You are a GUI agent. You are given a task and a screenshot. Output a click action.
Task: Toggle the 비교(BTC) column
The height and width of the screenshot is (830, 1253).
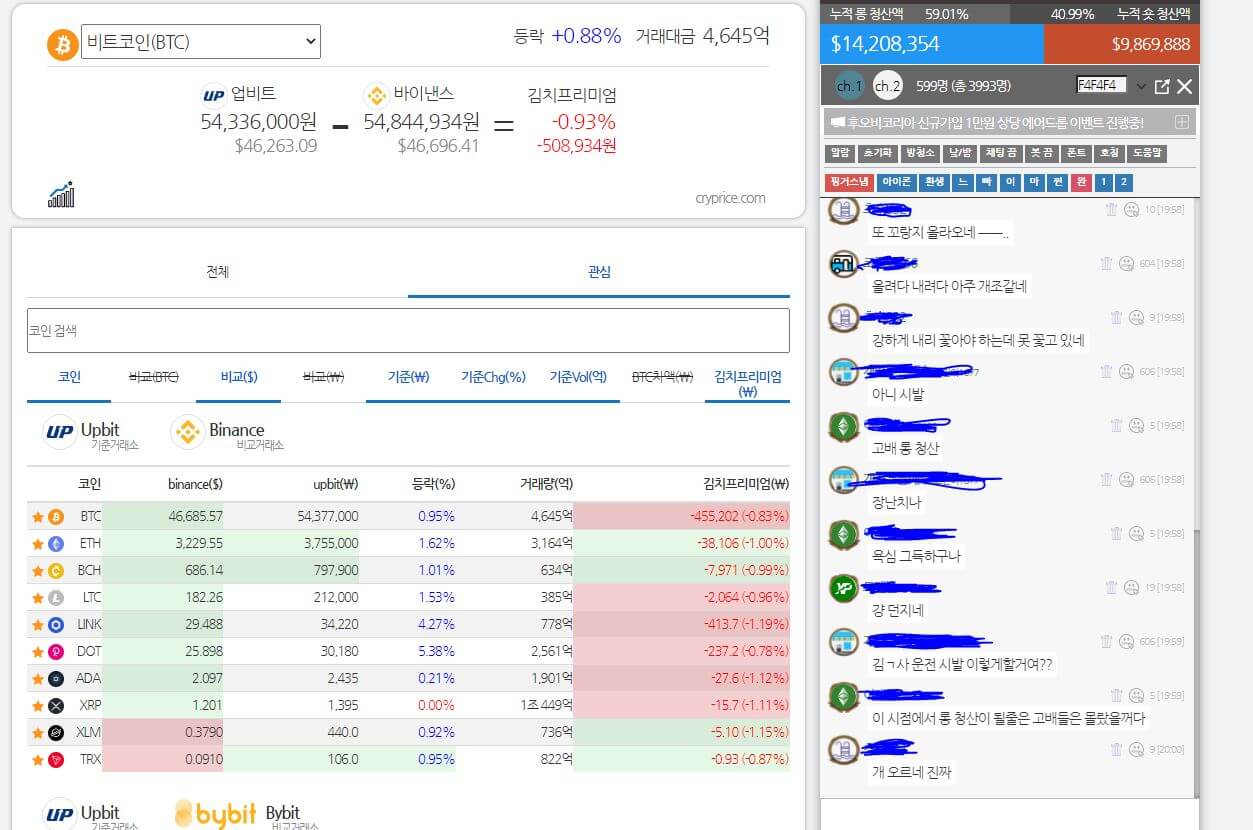point(153,378)
